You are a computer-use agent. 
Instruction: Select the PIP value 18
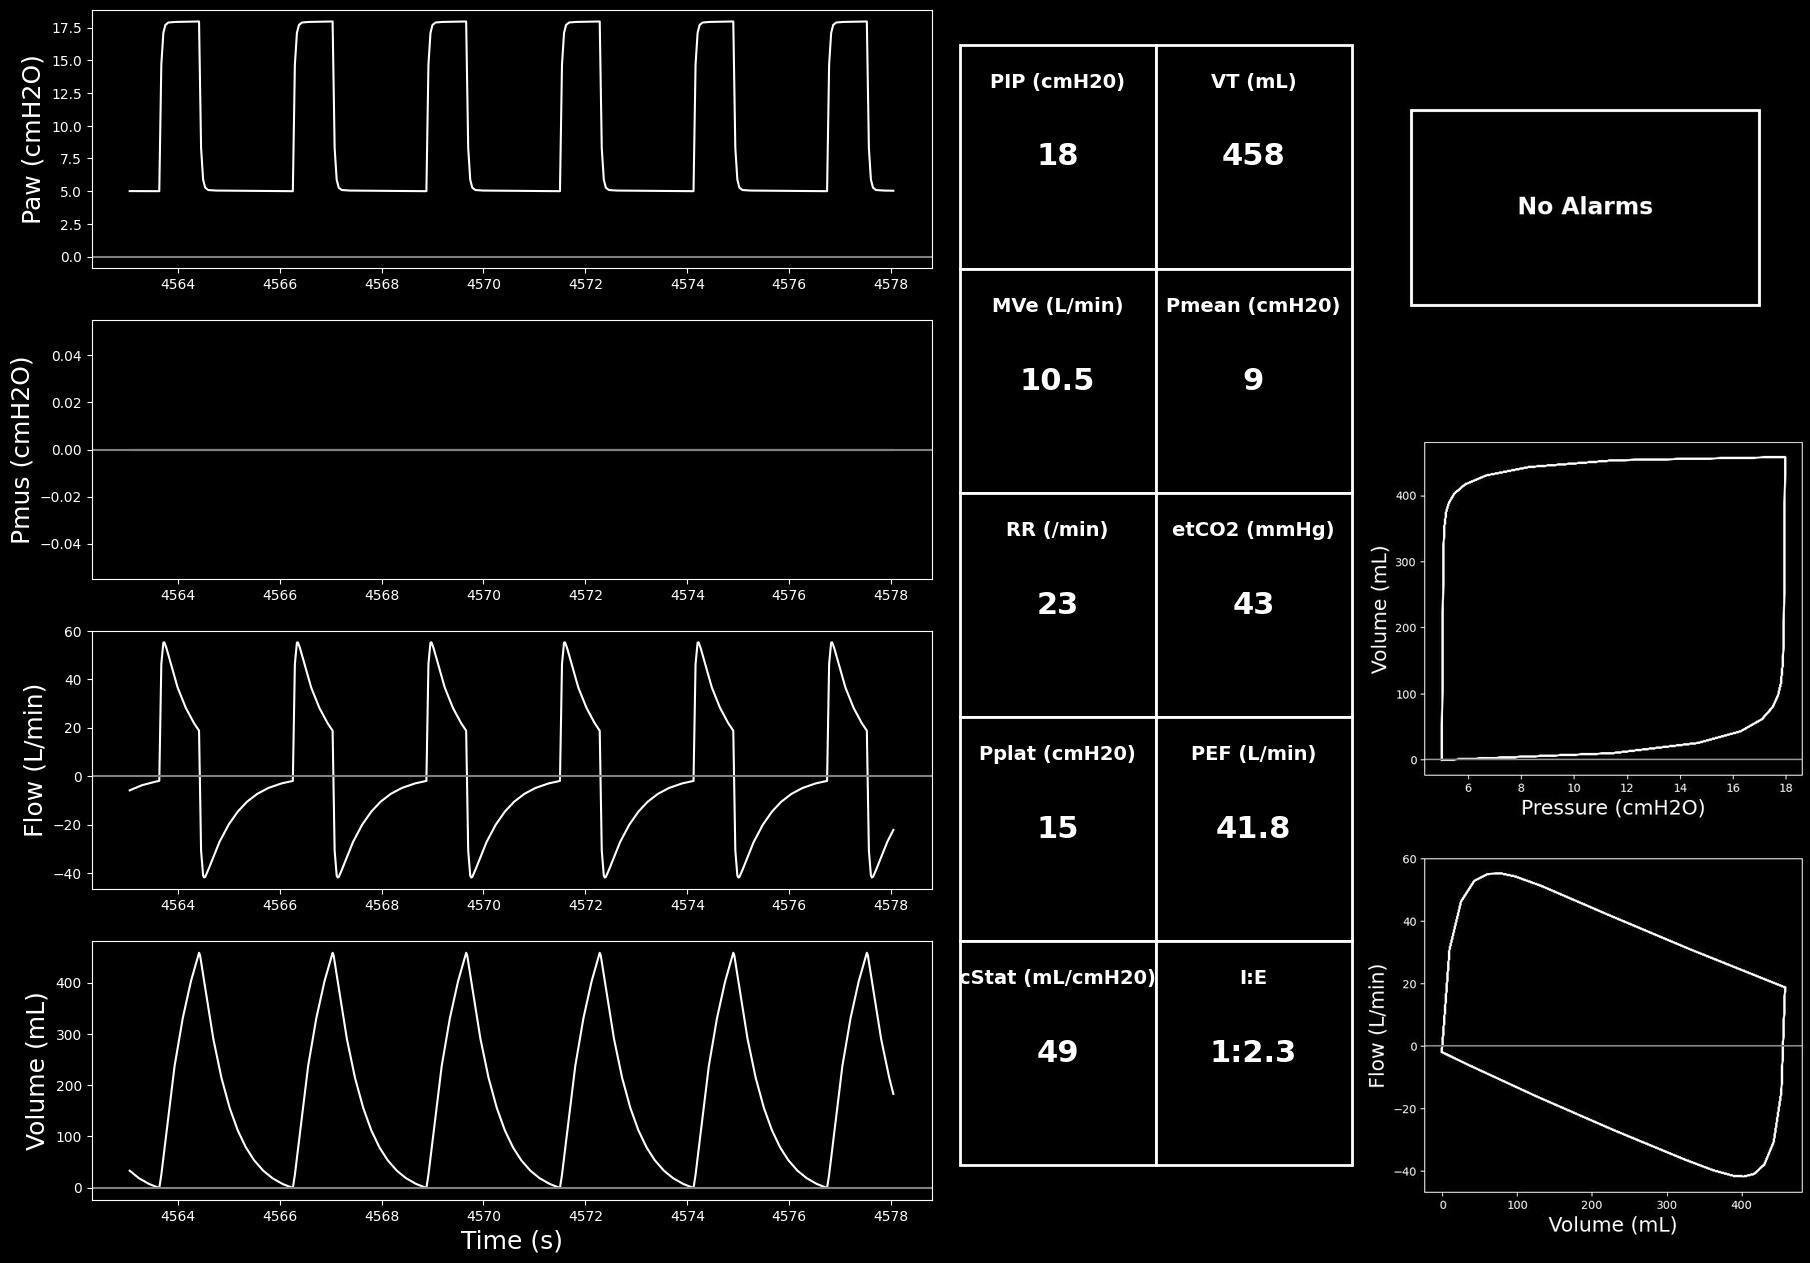click(x=1057, y=155)
